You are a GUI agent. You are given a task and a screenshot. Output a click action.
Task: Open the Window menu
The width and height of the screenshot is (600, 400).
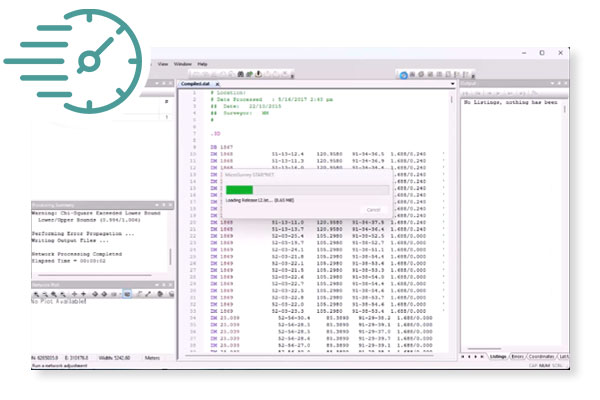(x=182, y=63)
